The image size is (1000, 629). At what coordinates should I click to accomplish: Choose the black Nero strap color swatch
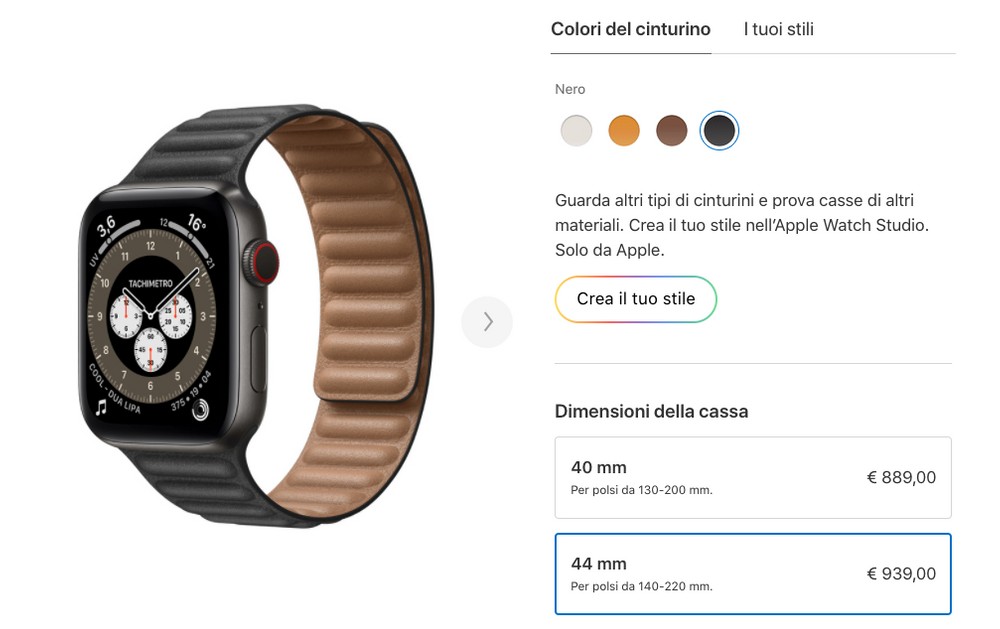click(719, 131)
